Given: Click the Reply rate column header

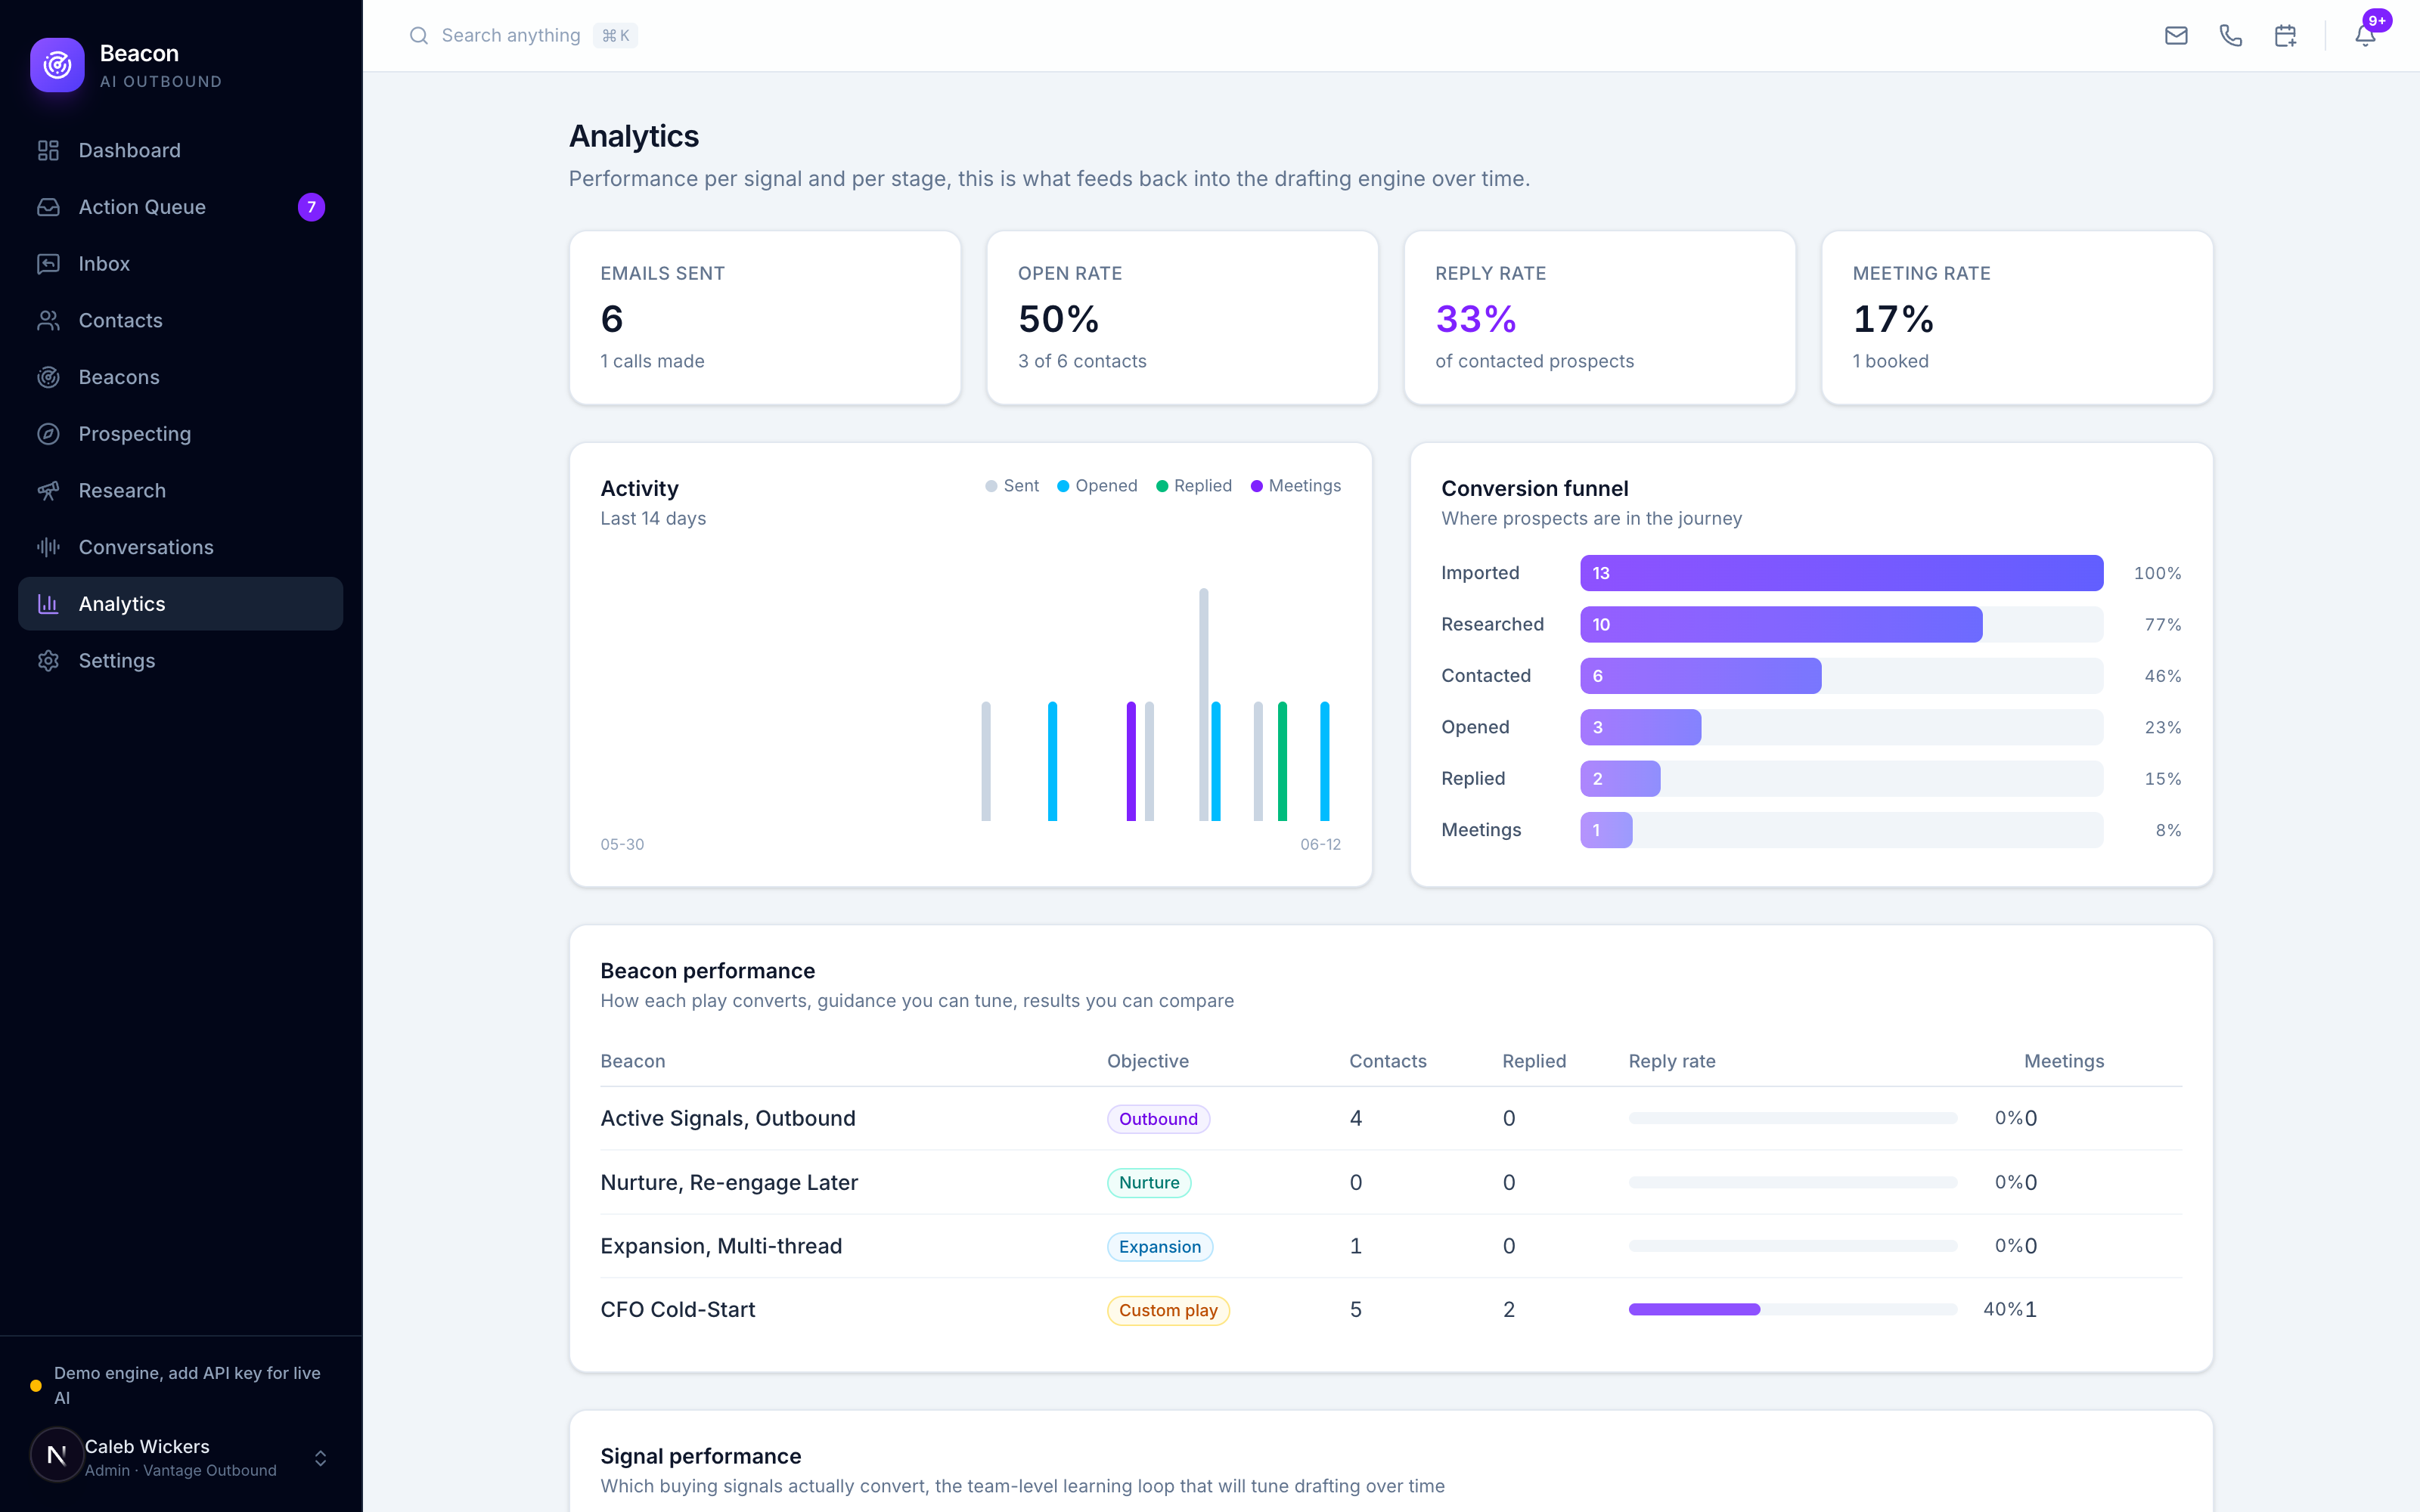Looking at the screenshot, I should click(x=1672, y=1061).
